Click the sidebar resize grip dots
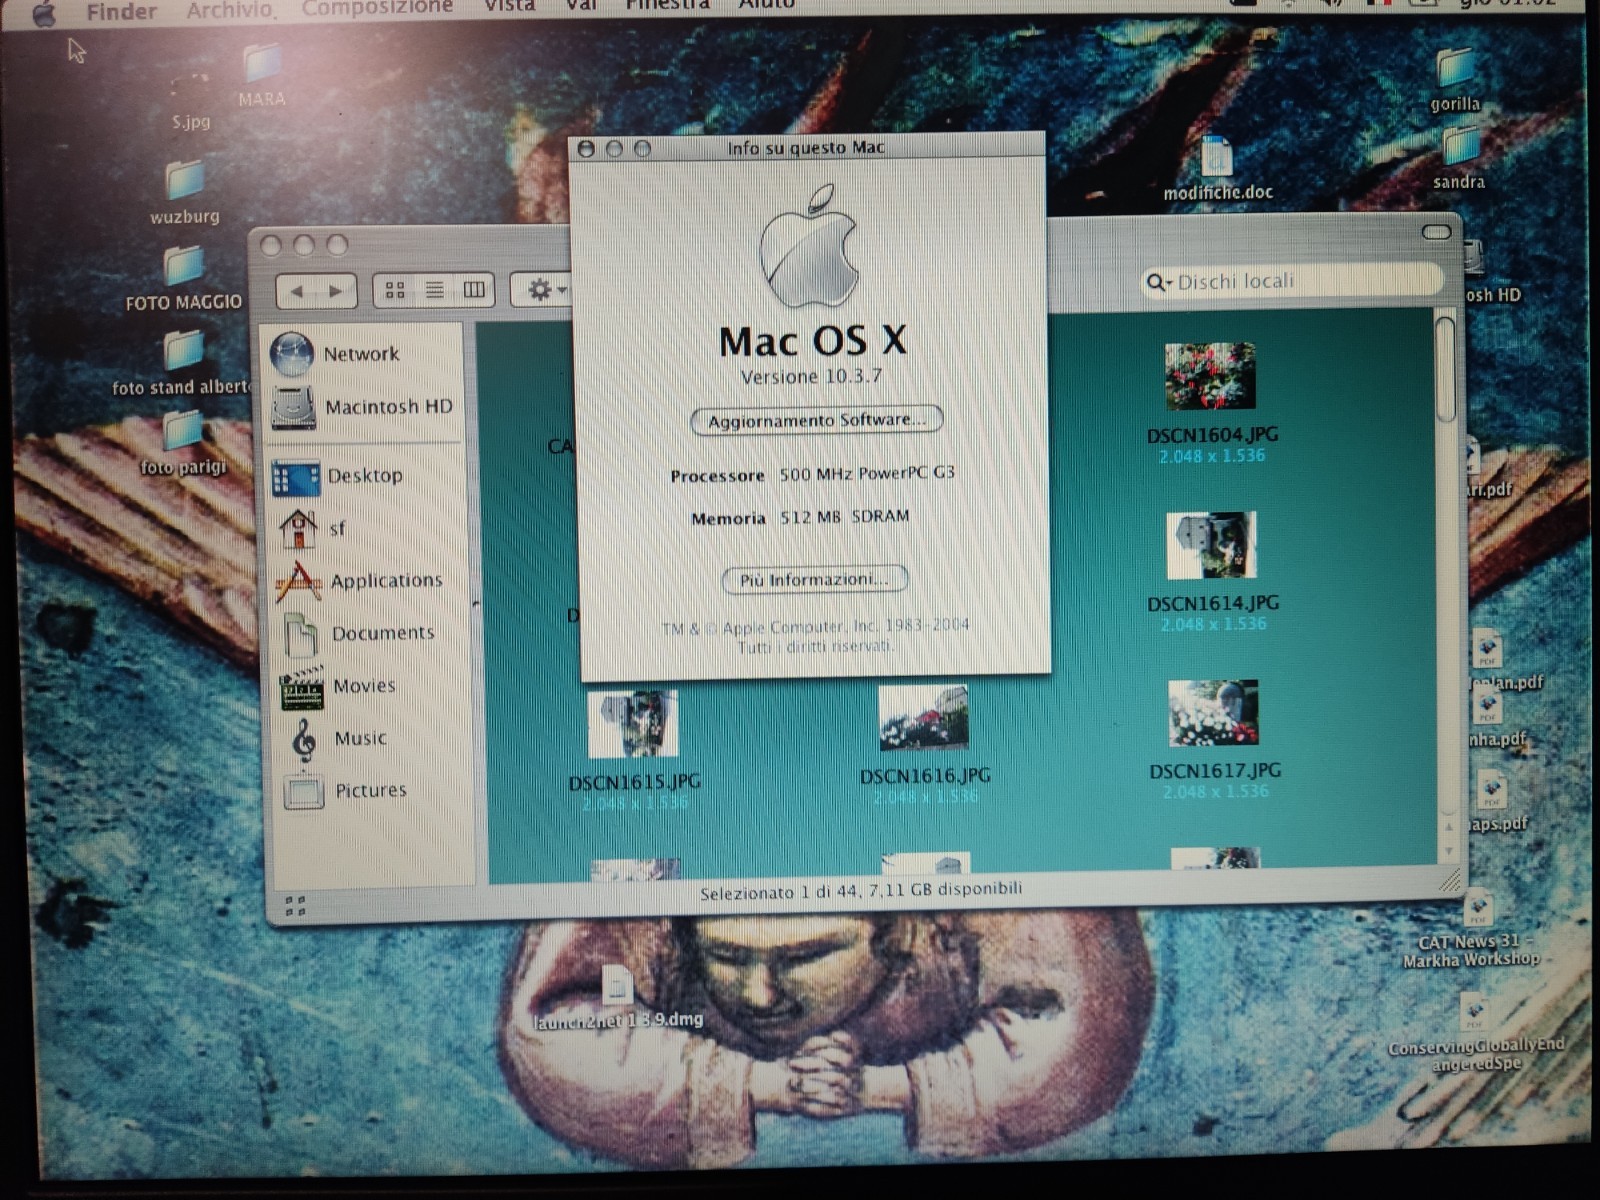 click(x=295, y=905)
